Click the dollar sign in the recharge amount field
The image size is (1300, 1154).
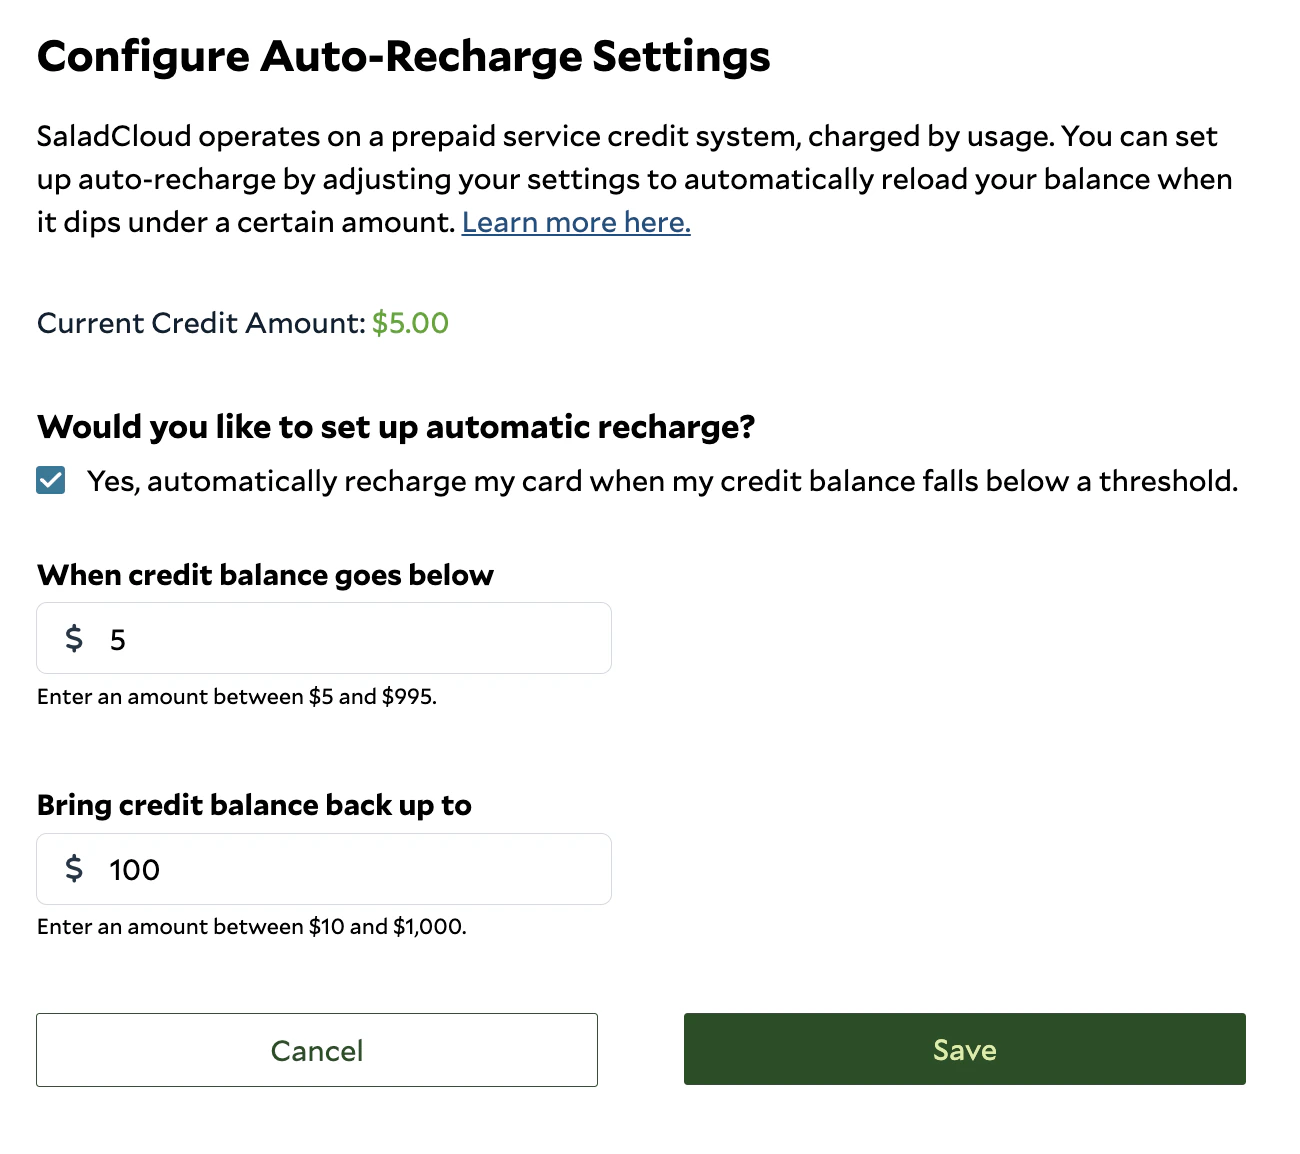click(x=74, y=868)
